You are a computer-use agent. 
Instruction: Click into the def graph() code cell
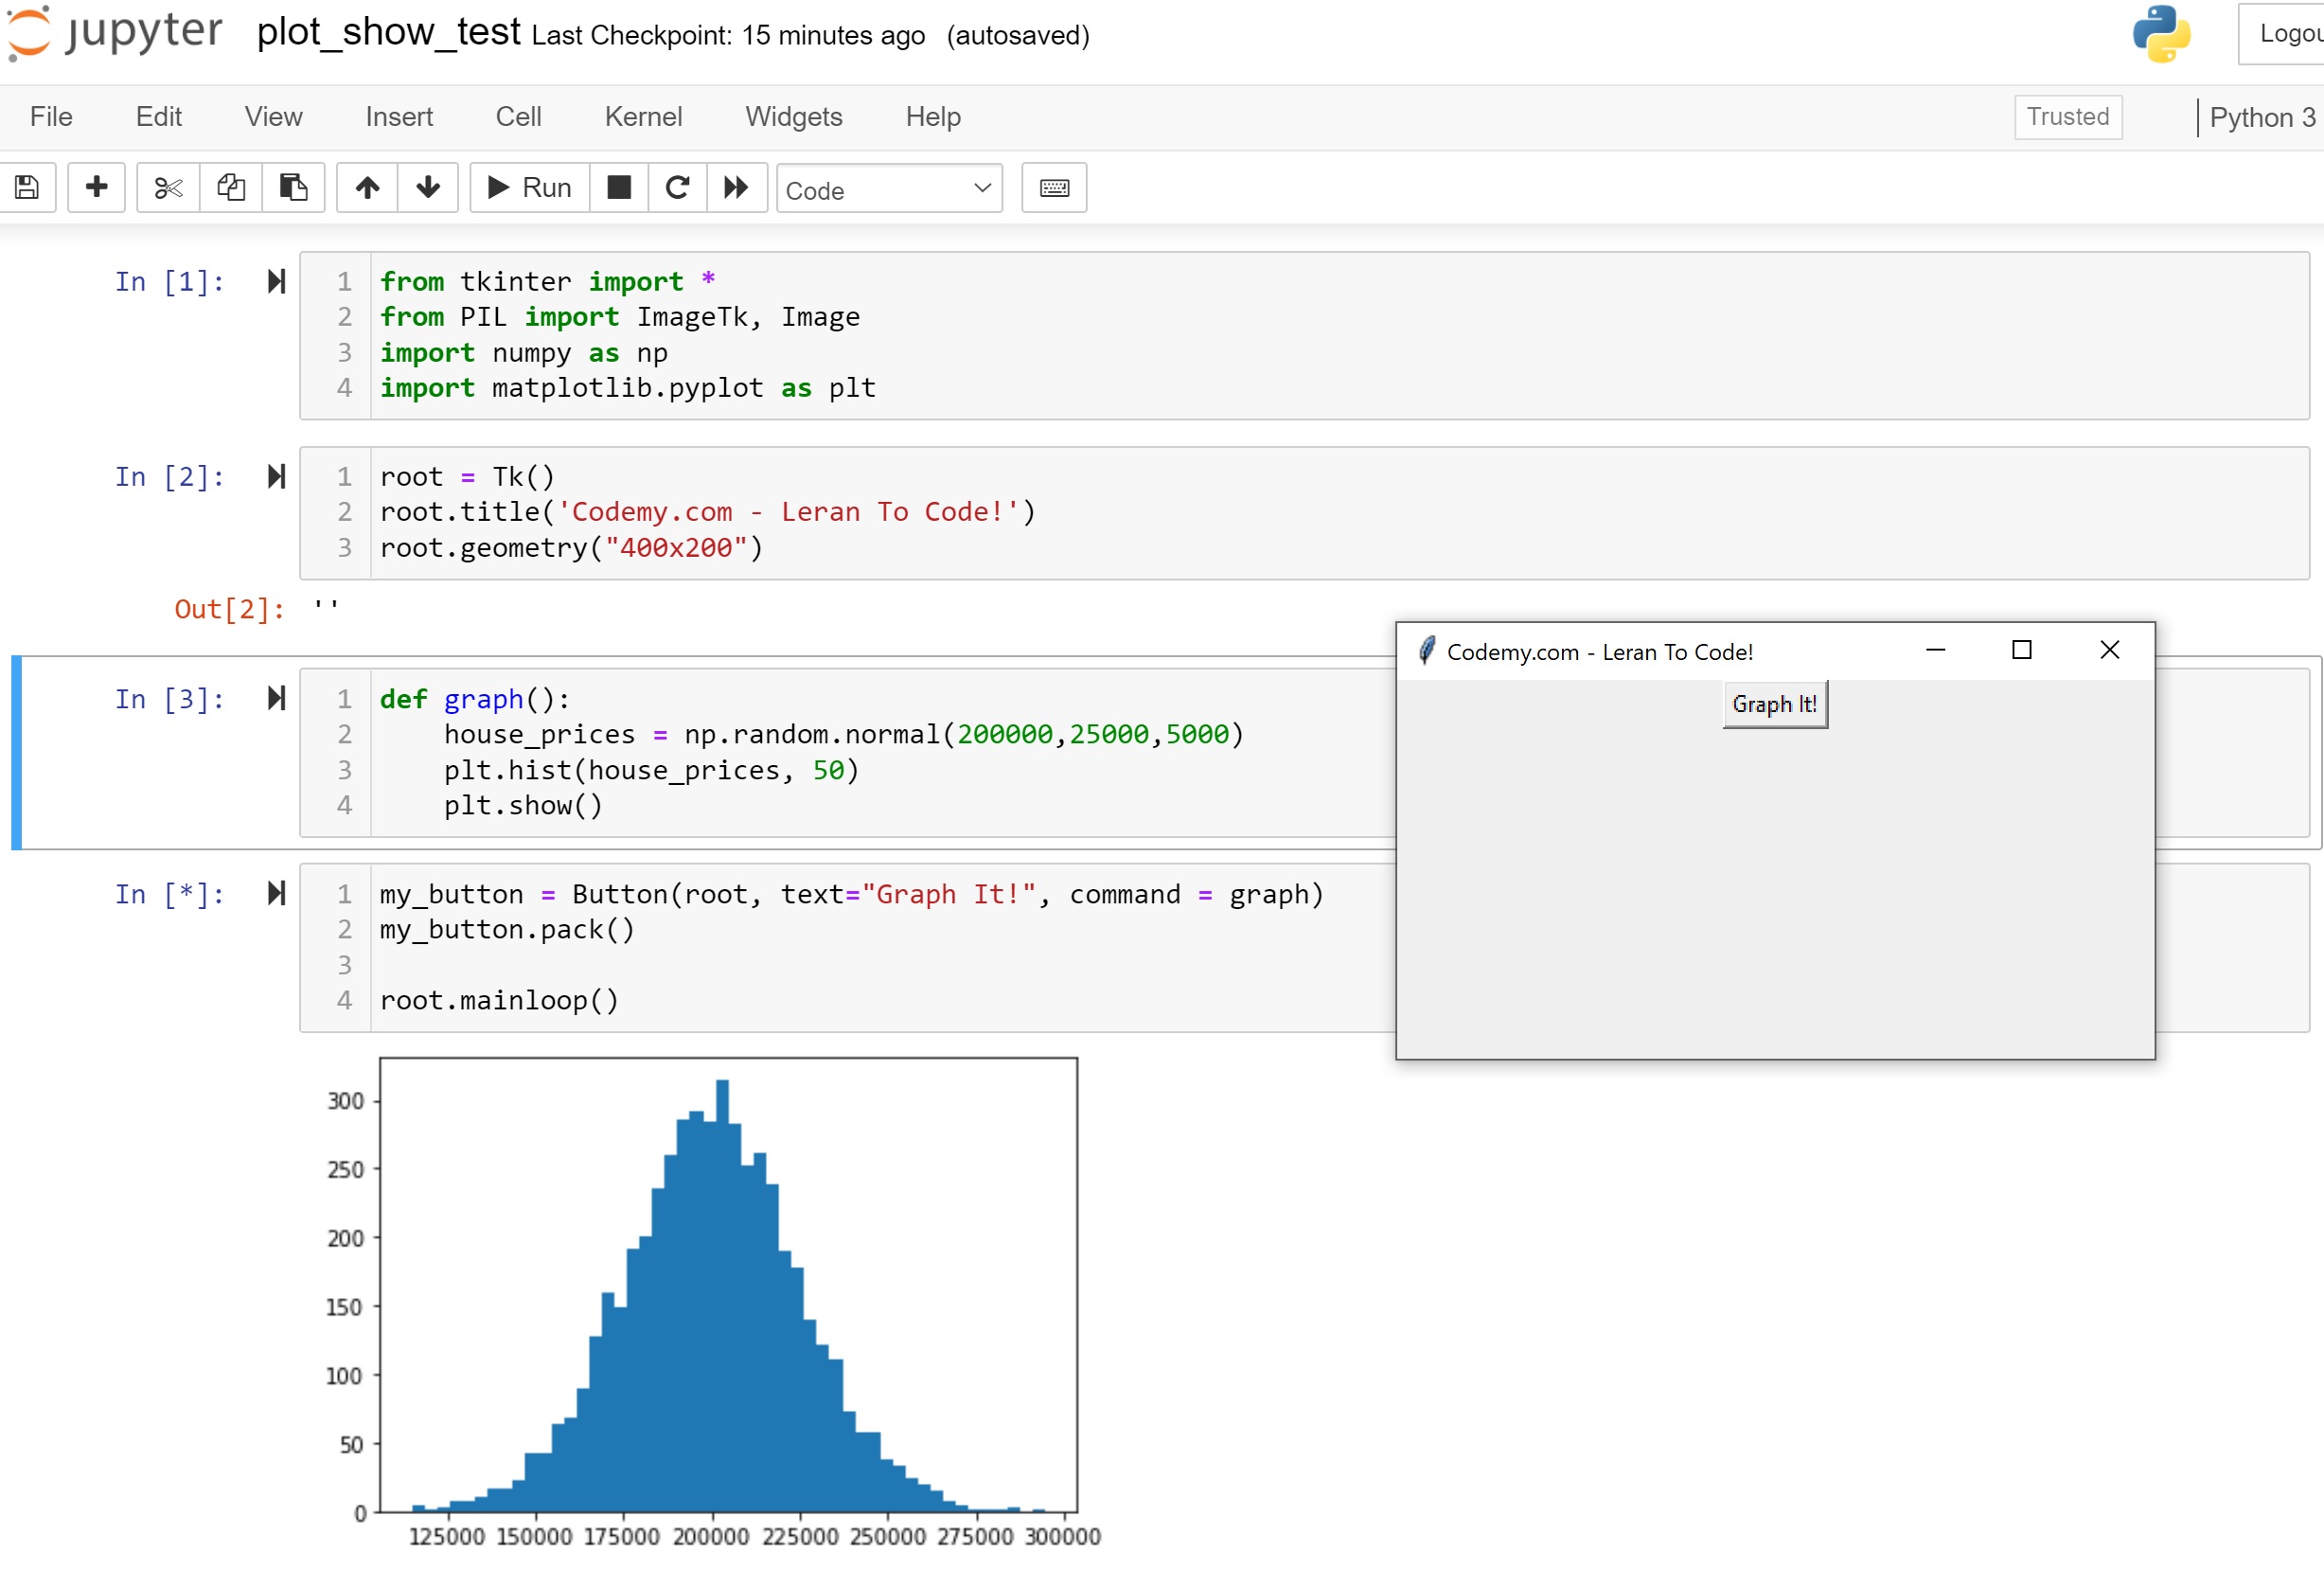[x=848, y=752]
